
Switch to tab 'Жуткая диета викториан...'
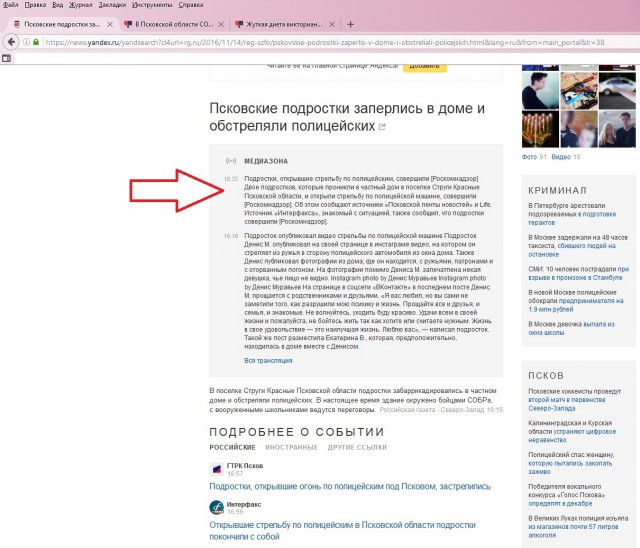(284, 24)
